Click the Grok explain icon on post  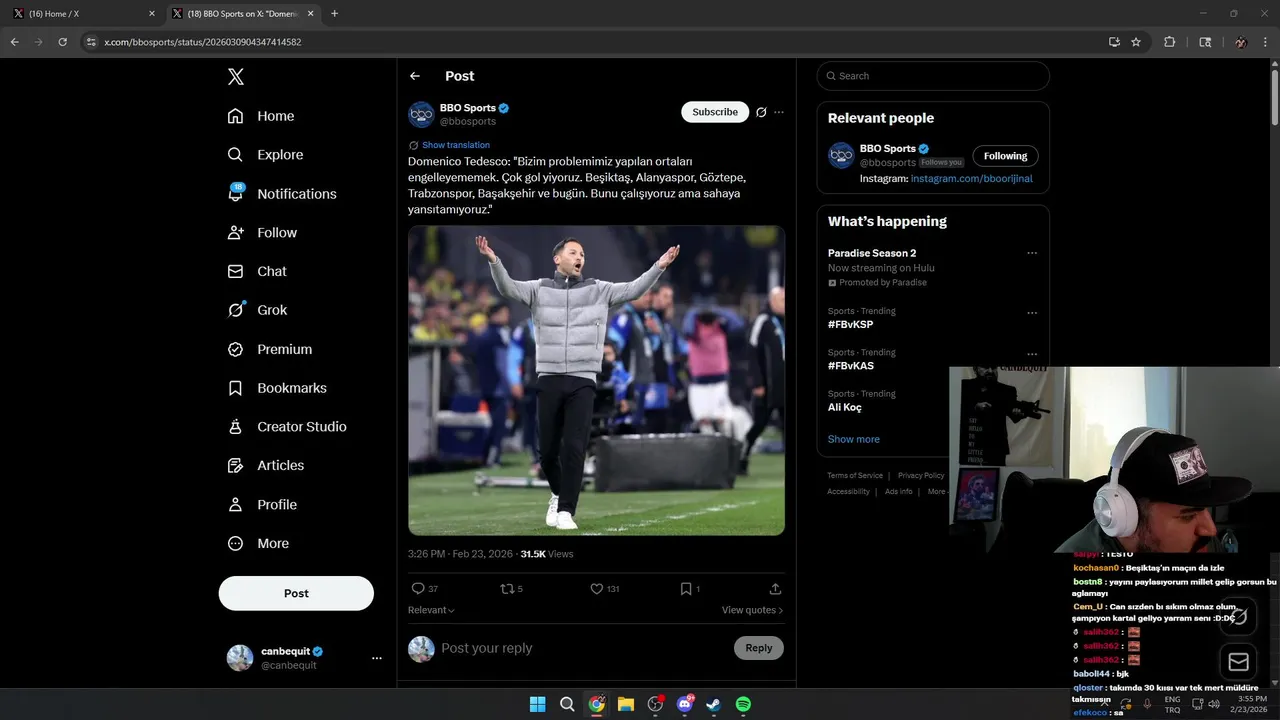[x=761, y=112]
